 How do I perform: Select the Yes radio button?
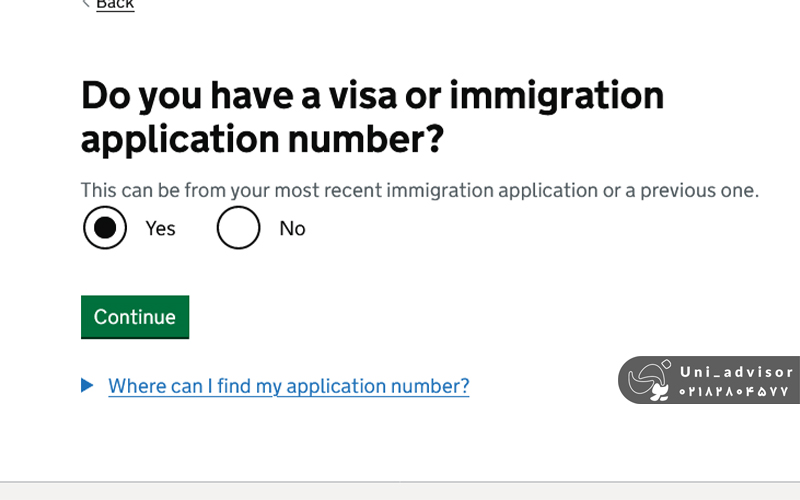click(x=105, y=228)
